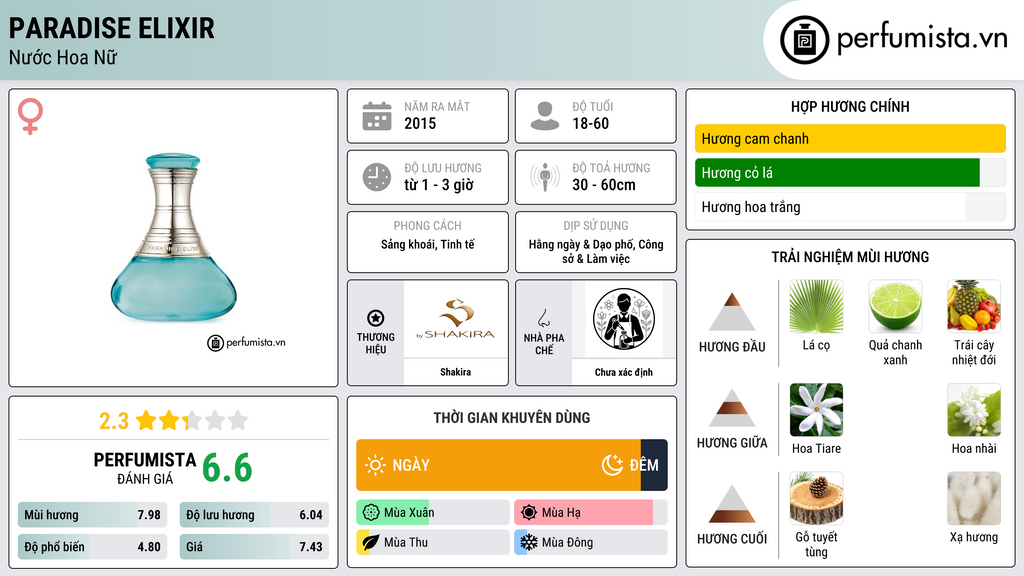Click the PARADISE ELIXIR title

(112, 28)
